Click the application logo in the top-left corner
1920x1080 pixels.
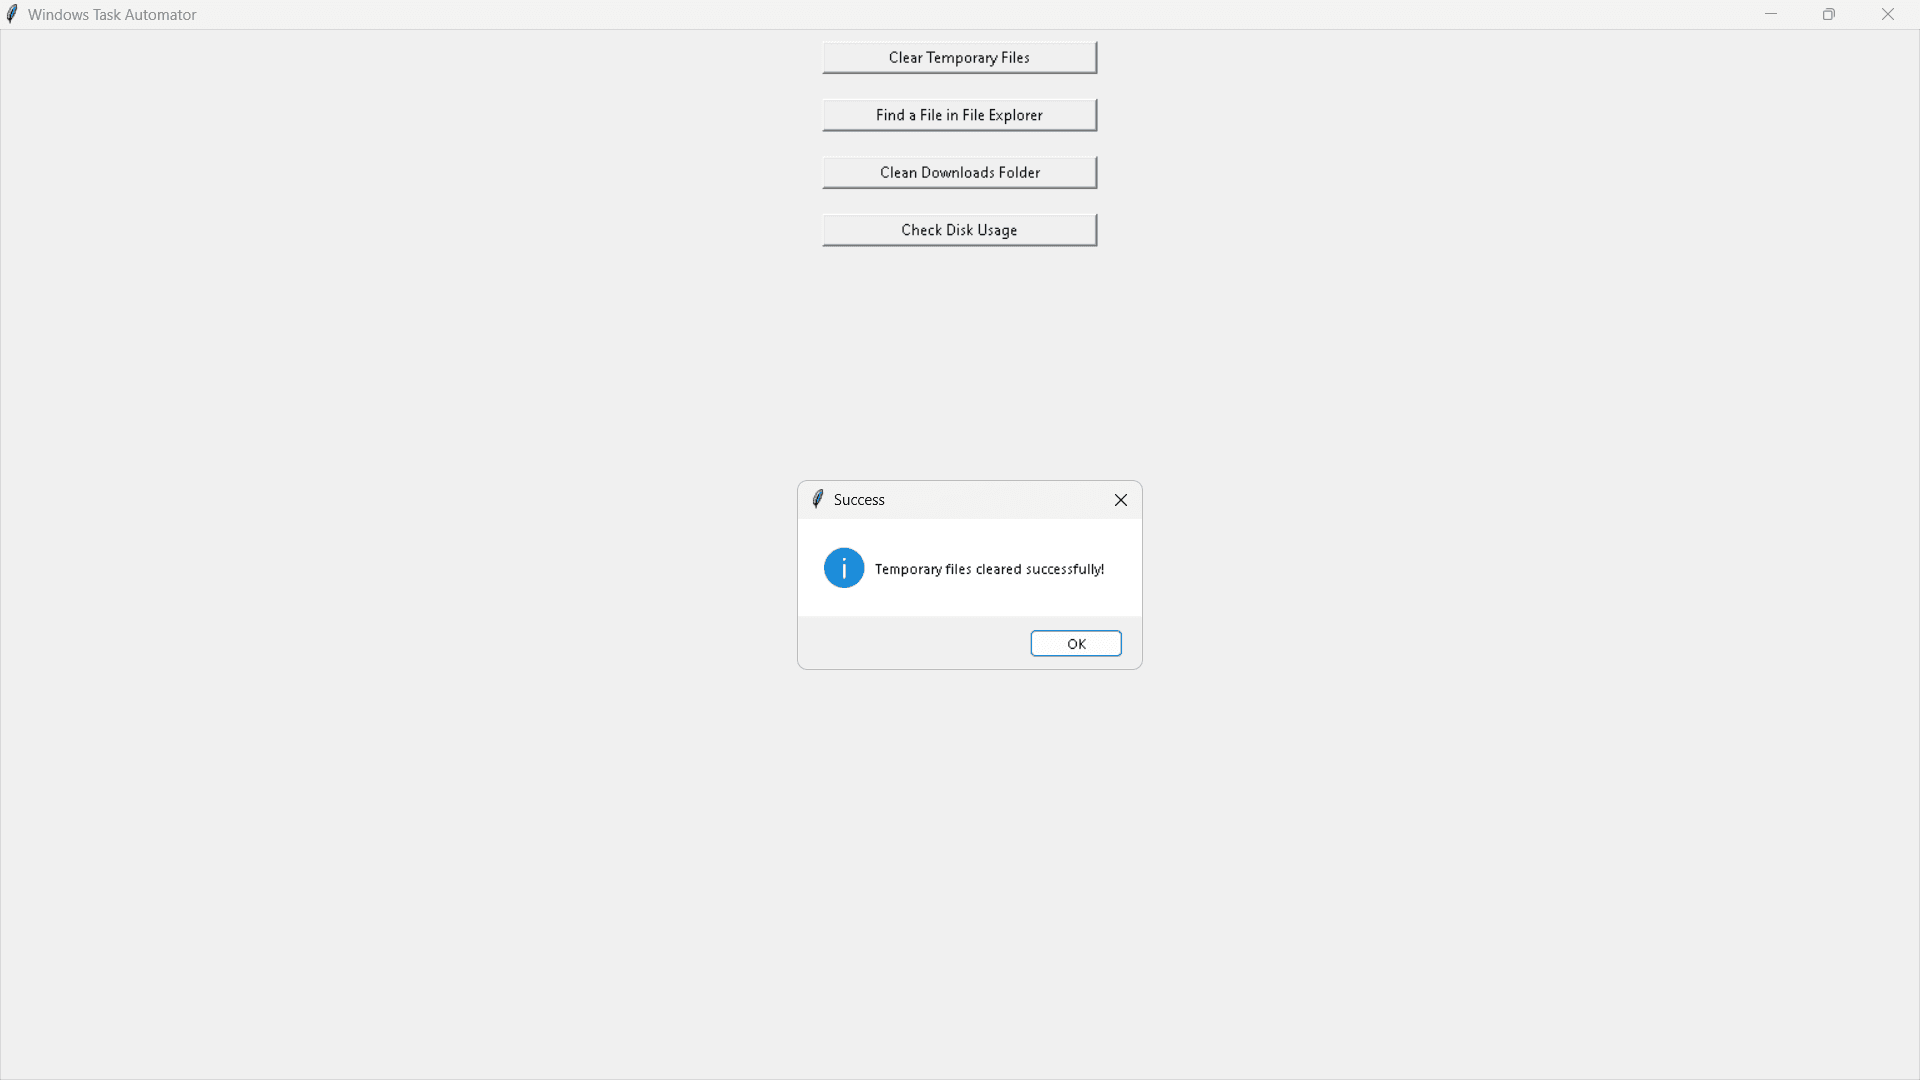pos(11,14)
